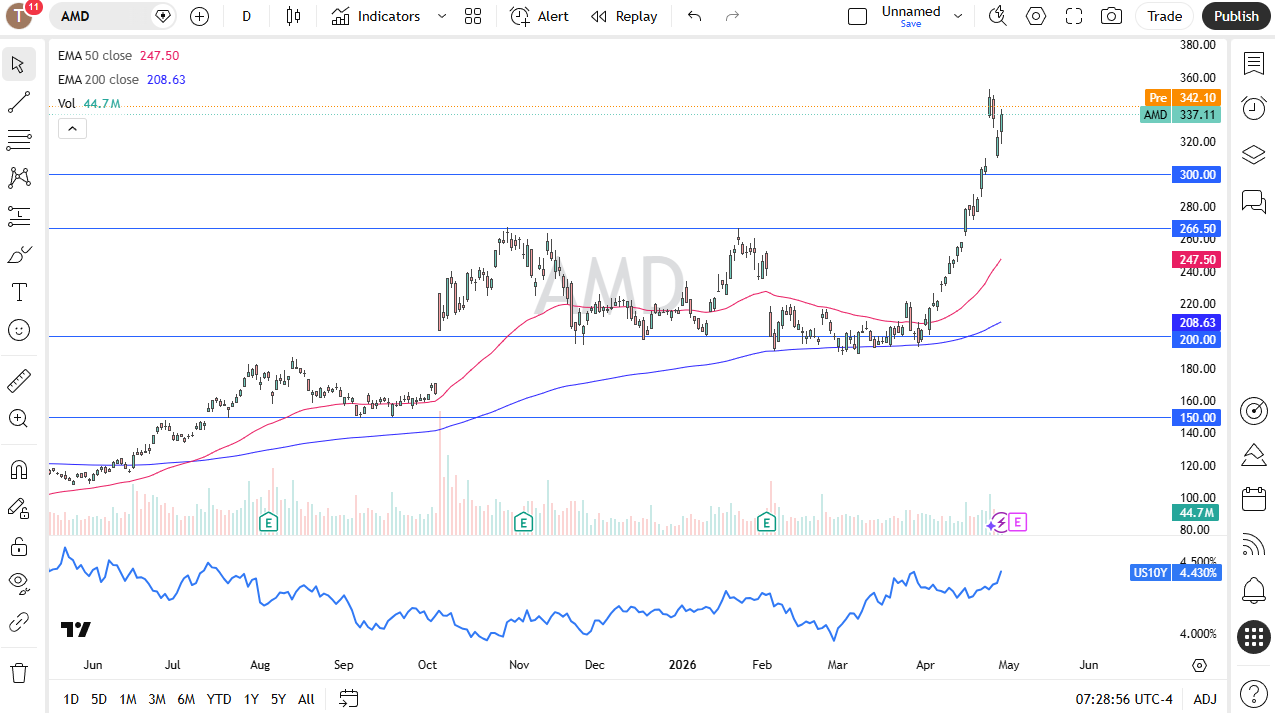The image size is (1275, 713).
Task: Open the Fibonacci retracement tools
Action: coord(18,140)
